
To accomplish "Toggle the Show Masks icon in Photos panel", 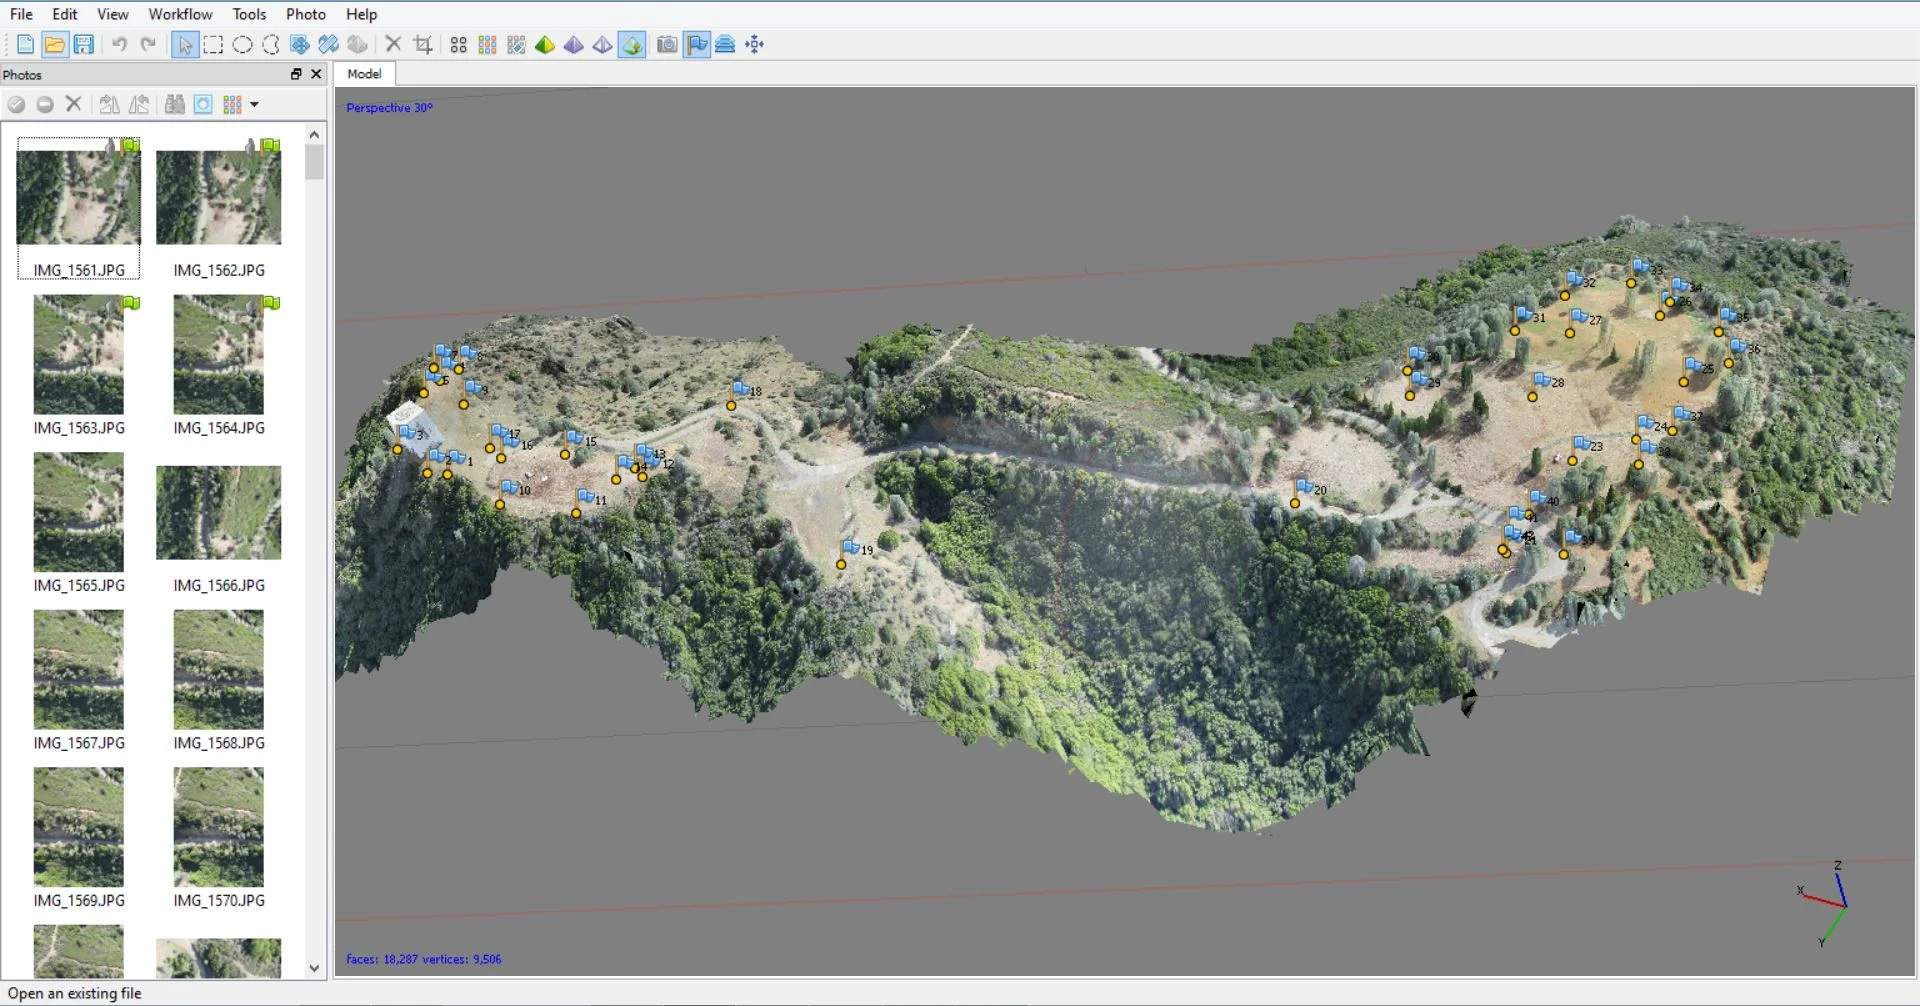I will [203, 104].
